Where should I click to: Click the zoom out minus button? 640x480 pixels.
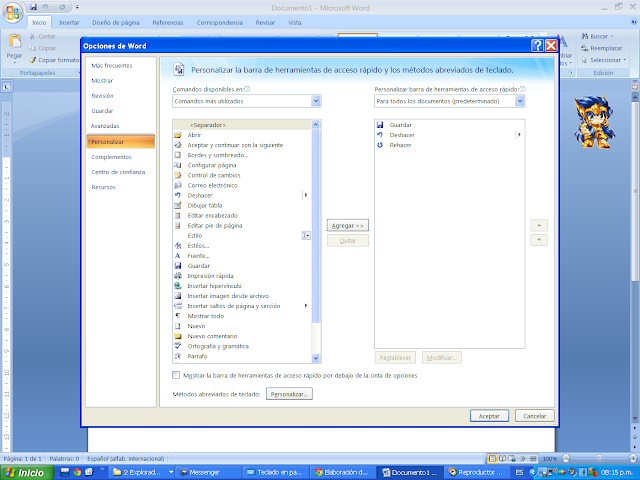coord(566,458)
